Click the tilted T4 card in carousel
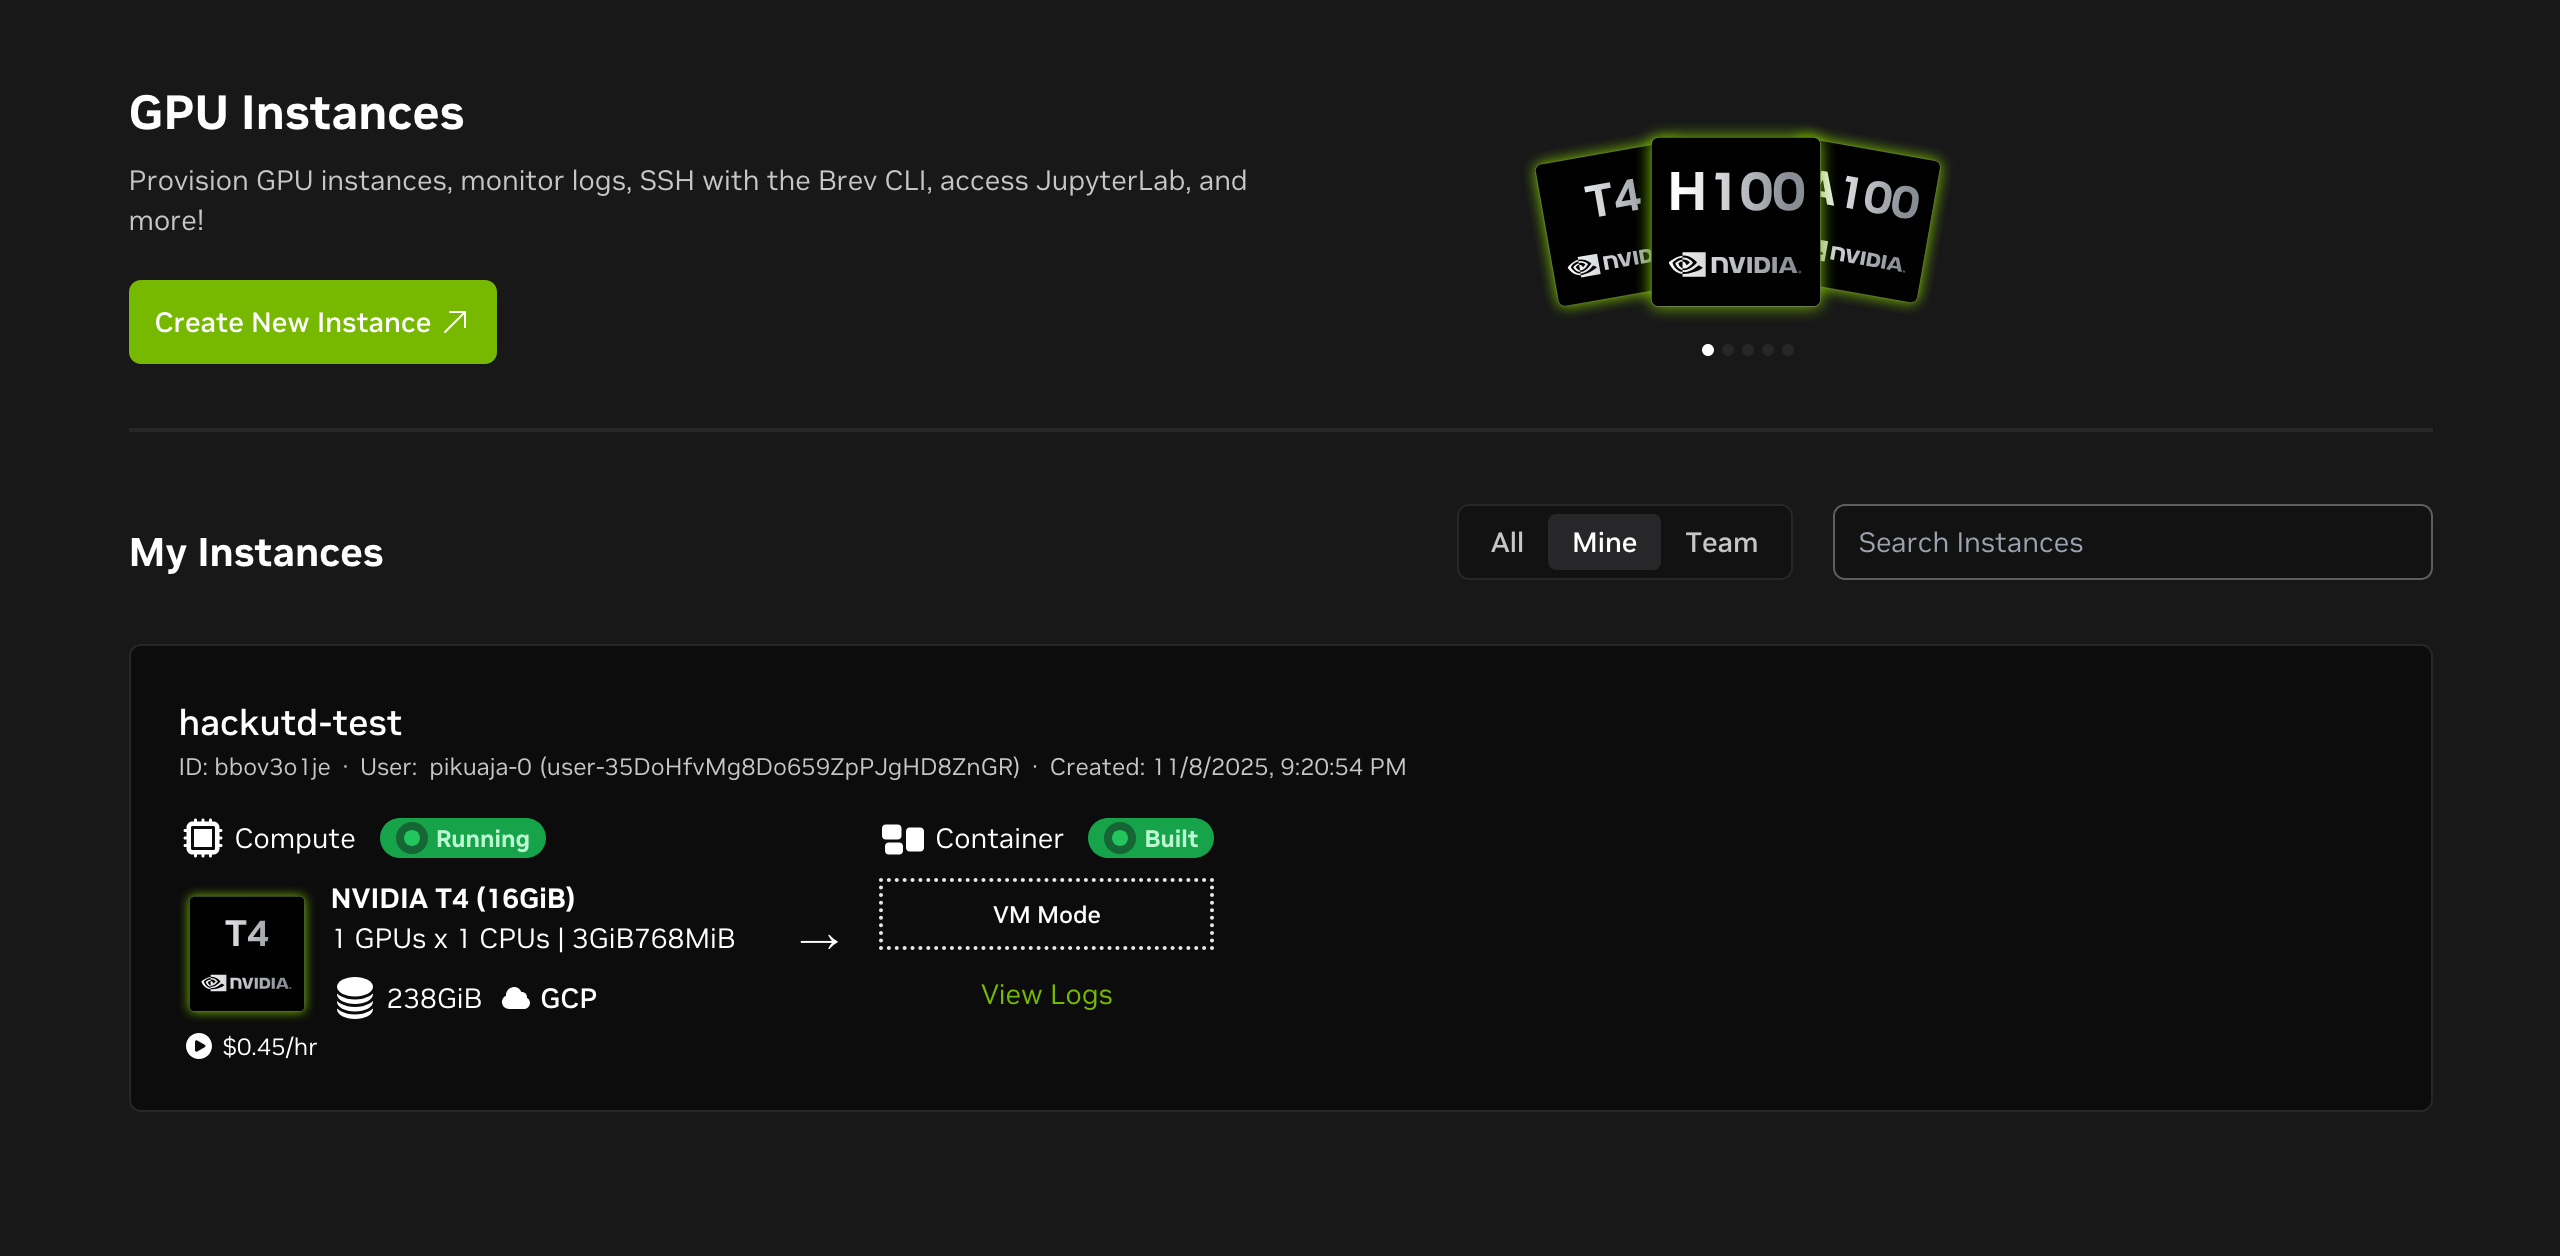 pyautogui.click(x=1594, y=228)
